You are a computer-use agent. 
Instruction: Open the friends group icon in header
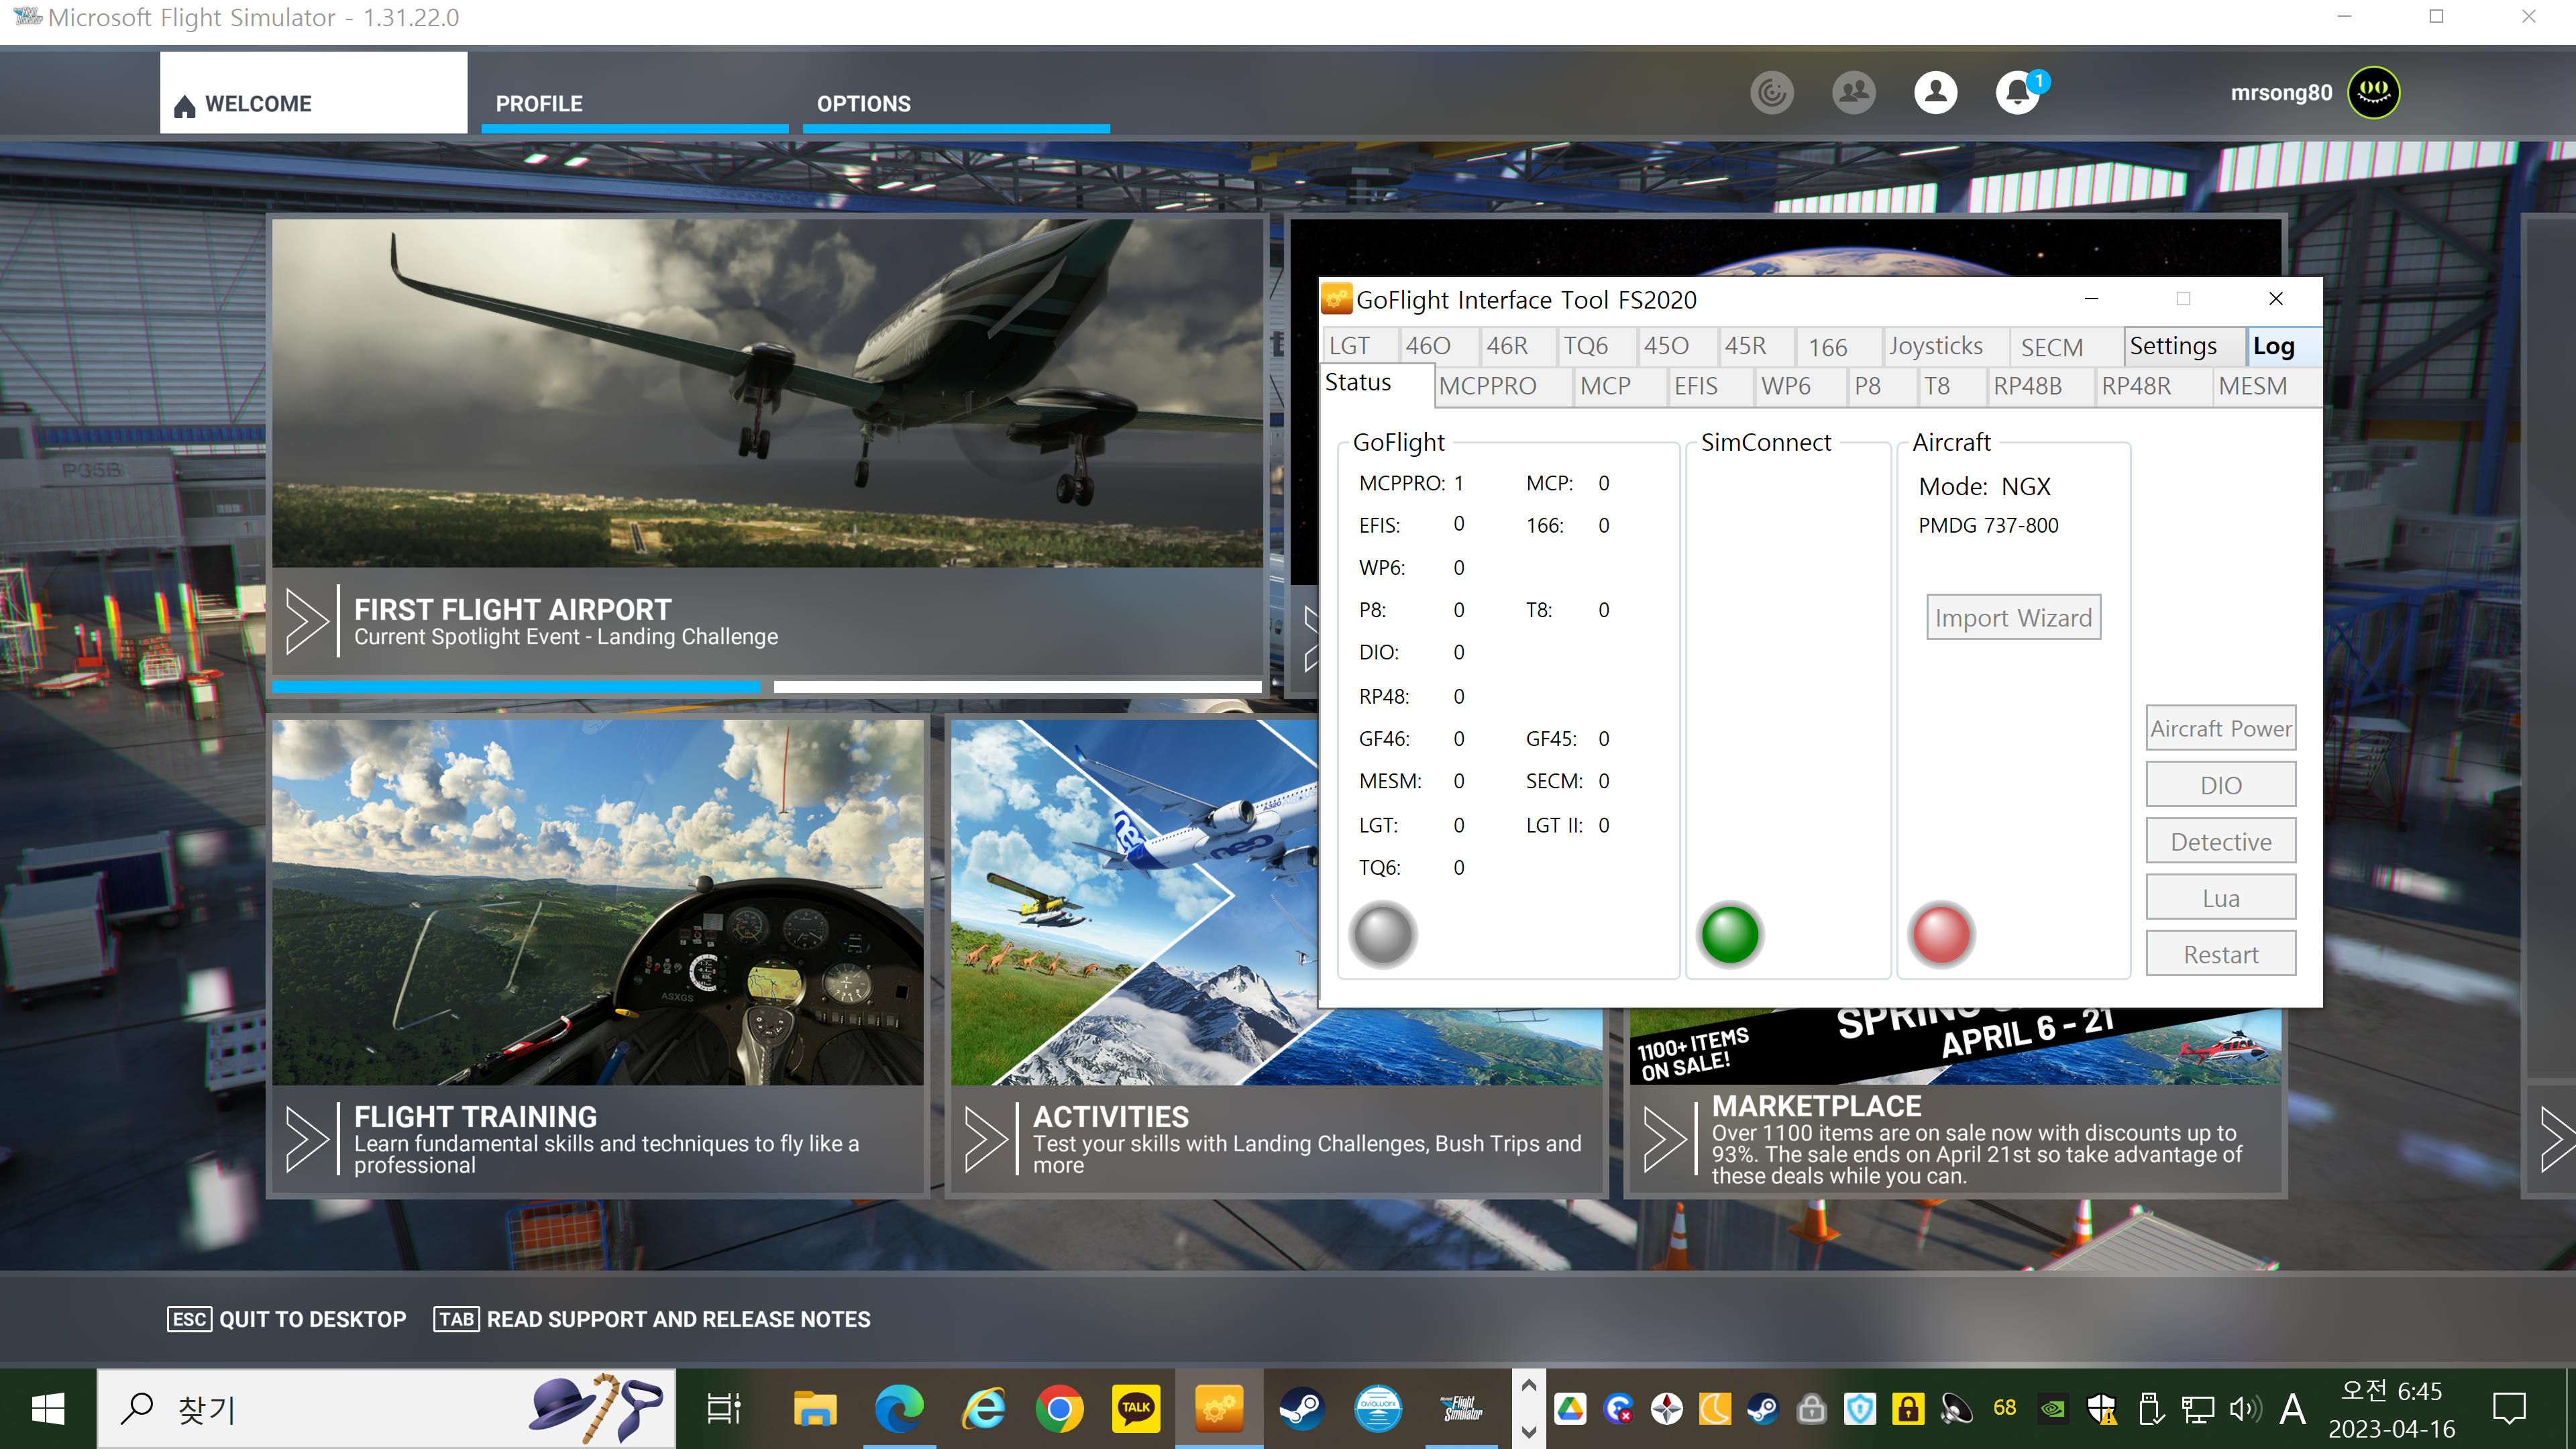tap(1854, 93)
